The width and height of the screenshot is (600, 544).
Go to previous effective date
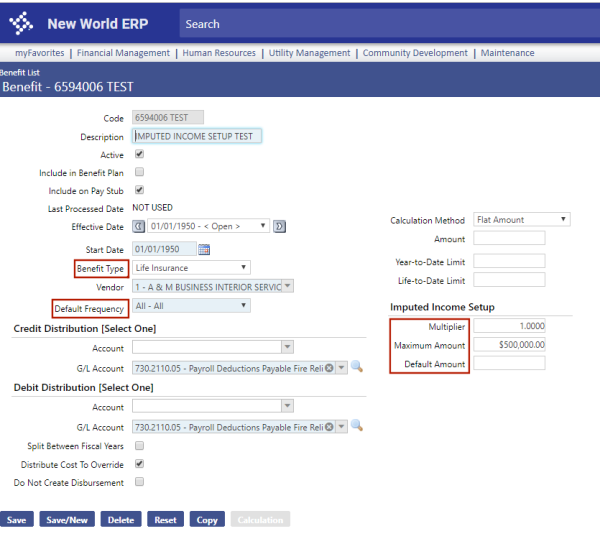point(139,227)
